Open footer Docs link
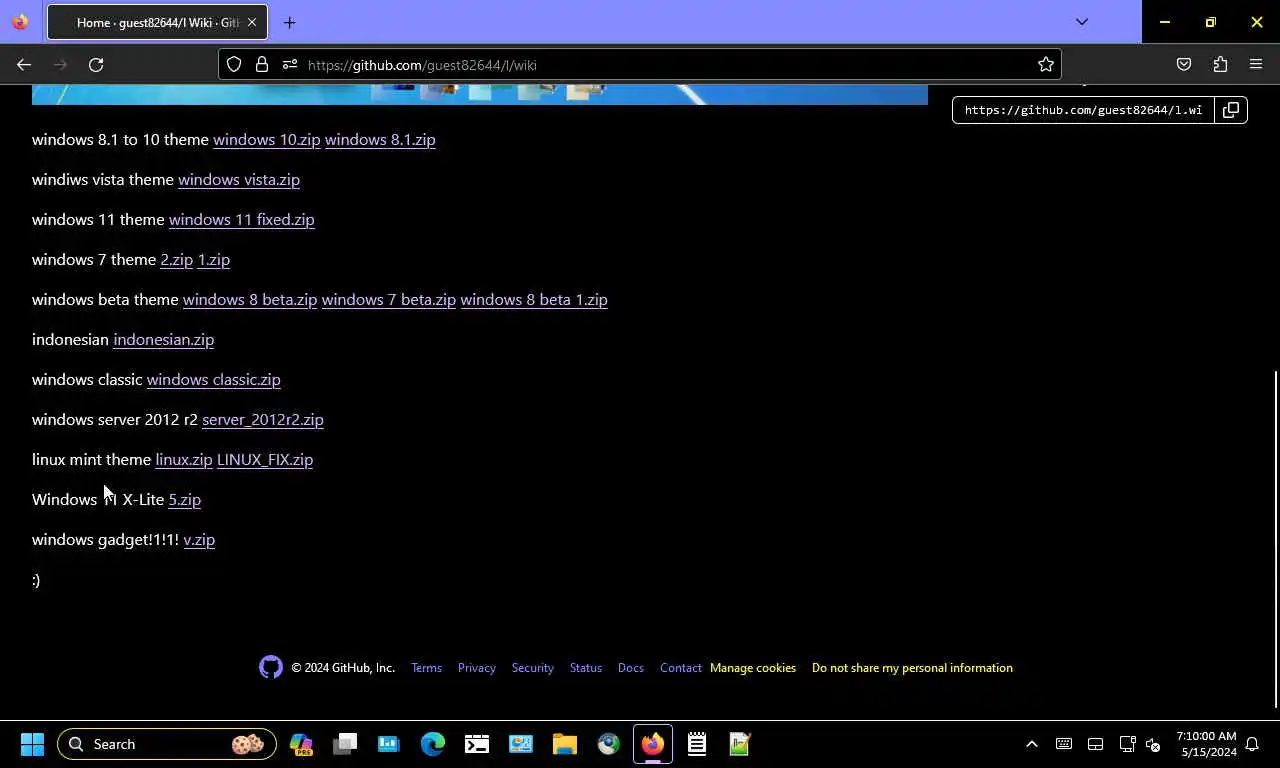 pos(631,668)
